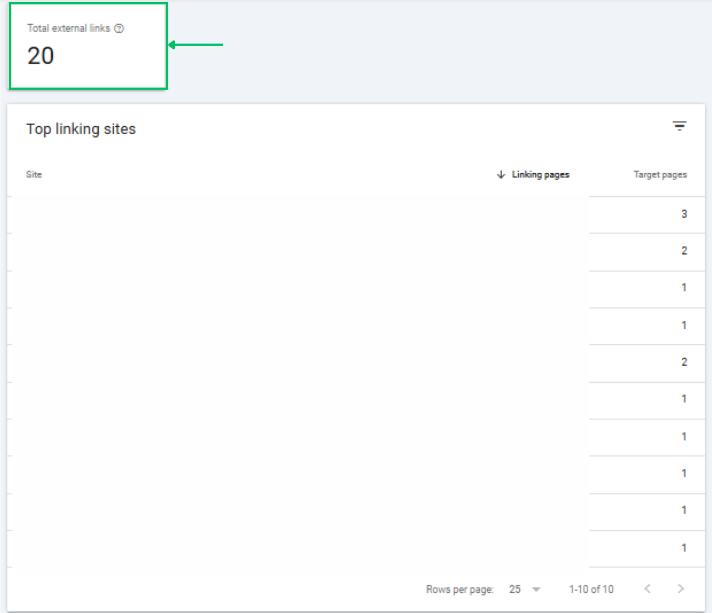Click the number 20 in the links card
The width and height of the screenshot is (712, 613).
click(x=41, y=56)
